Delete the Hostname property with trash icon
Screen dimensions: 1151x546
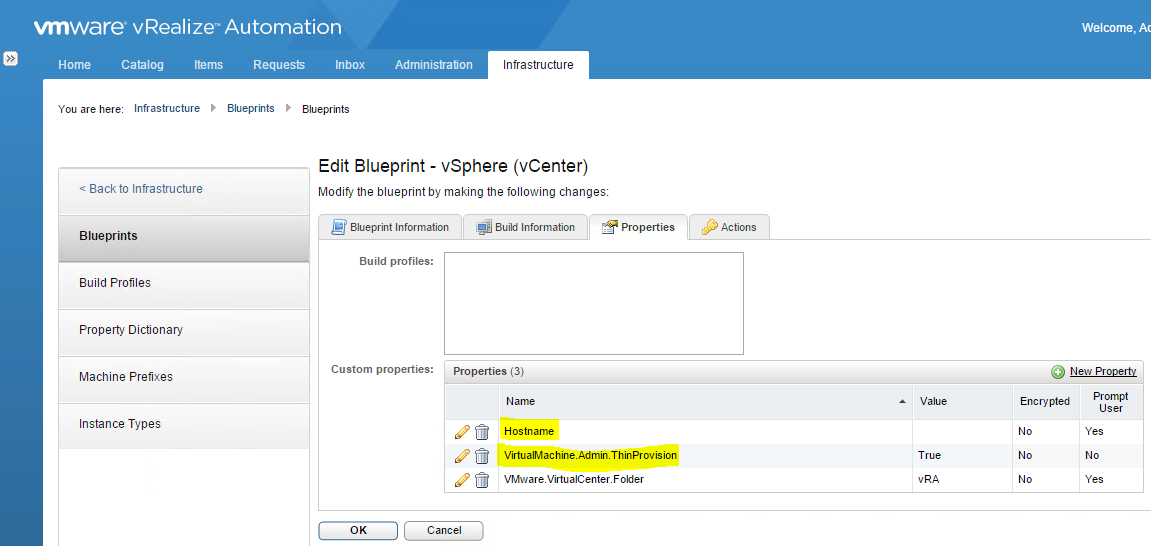coord(482,432)
